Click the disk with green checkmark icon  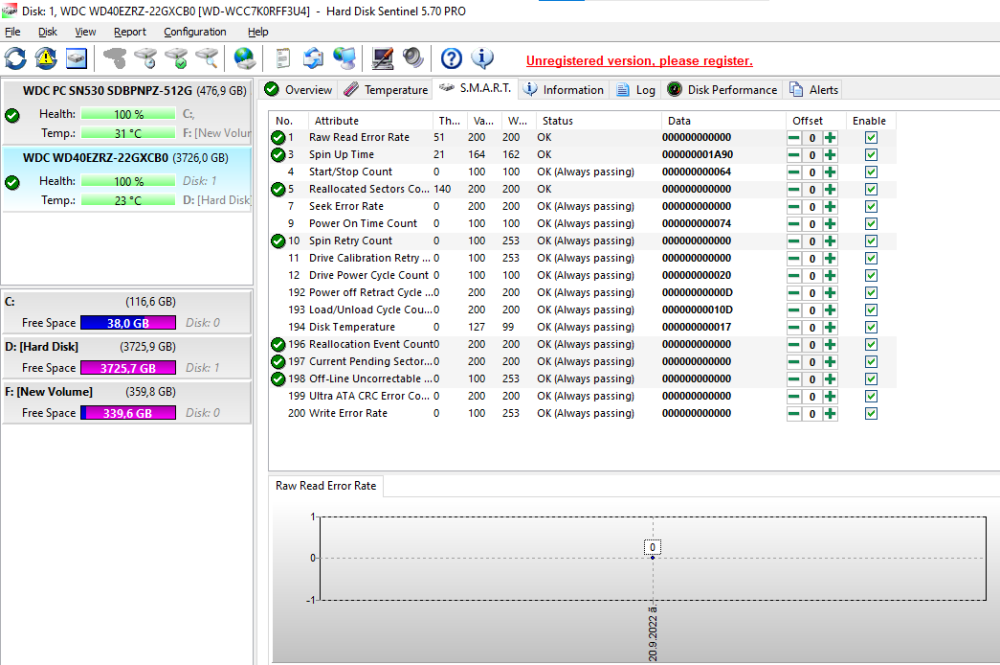177,58
